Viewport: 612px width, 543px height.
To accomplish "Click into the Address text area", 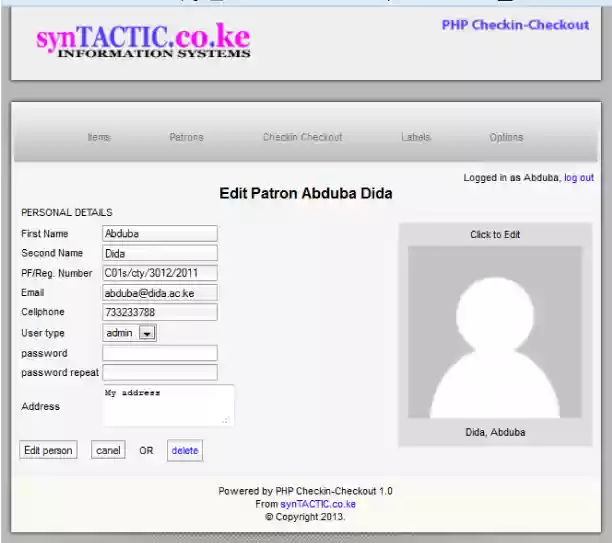I will 168,405.
